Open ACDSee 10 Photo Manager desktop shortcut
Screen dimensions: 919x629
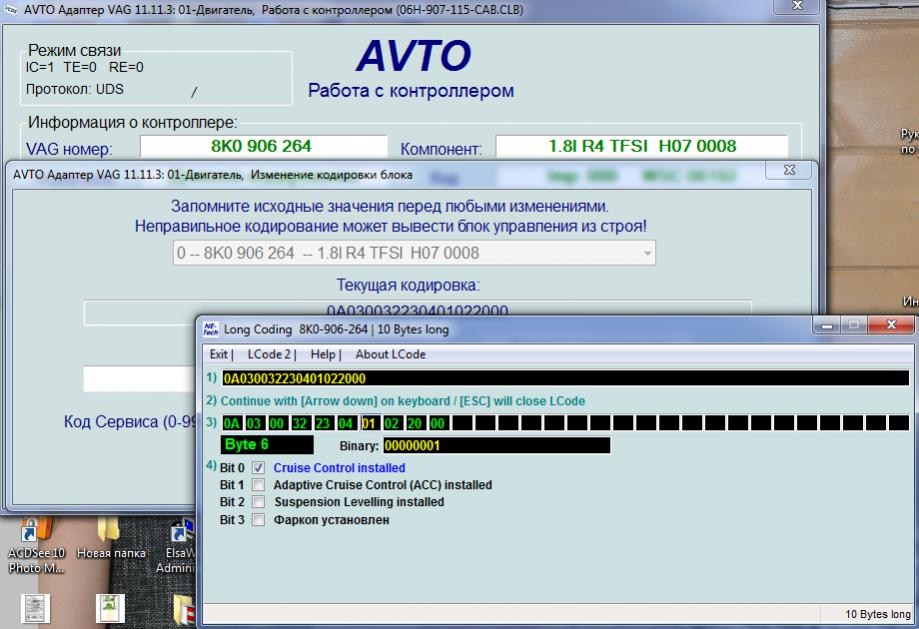point(36,546)
